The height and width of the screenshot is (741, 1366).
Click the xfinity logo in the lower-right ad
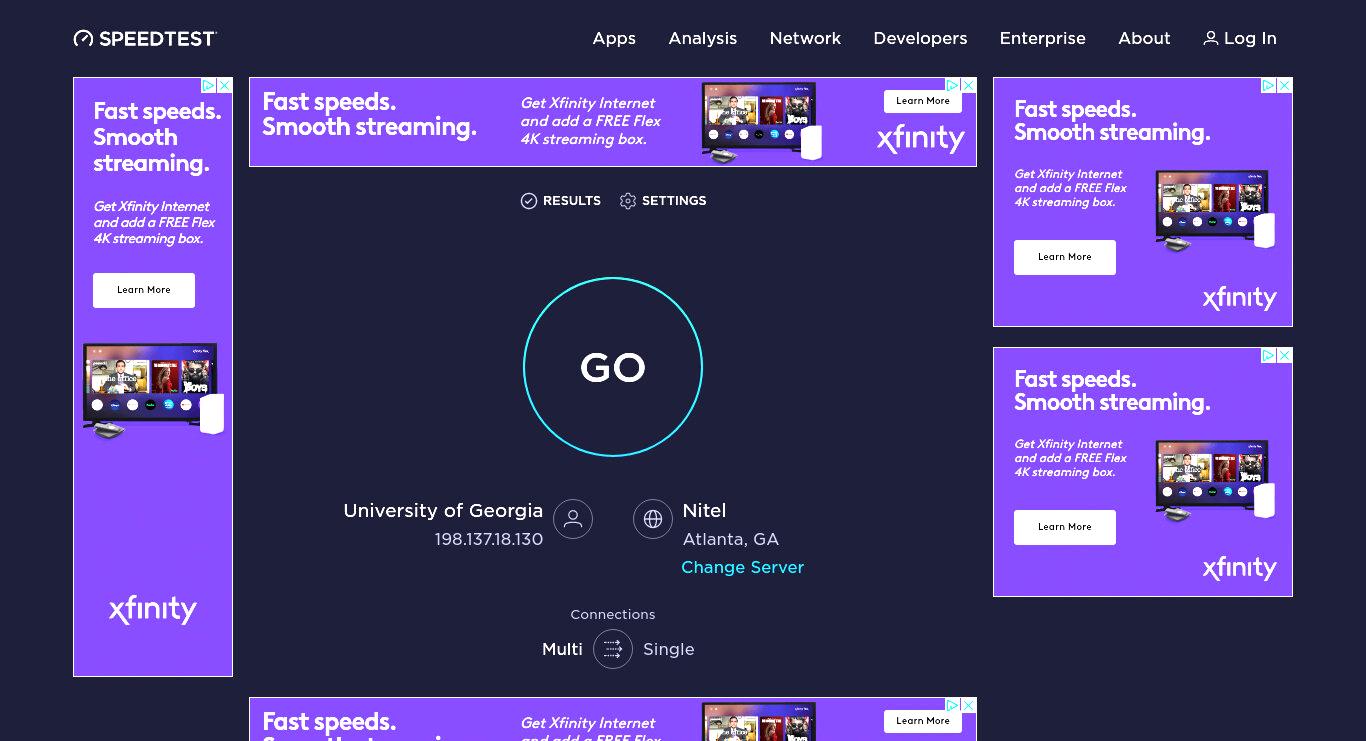click(1239, 568)
